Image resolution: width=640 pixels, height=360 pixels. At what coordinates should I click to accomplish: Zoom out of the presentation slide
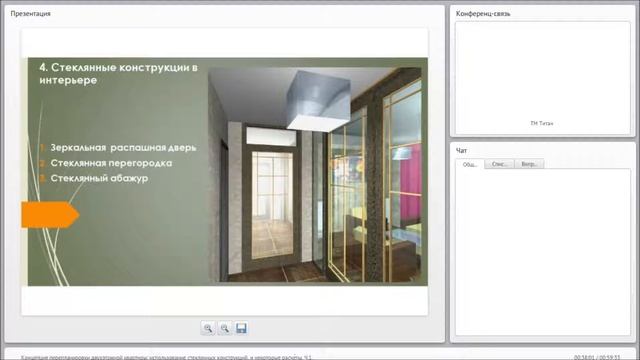click(224, 328)
